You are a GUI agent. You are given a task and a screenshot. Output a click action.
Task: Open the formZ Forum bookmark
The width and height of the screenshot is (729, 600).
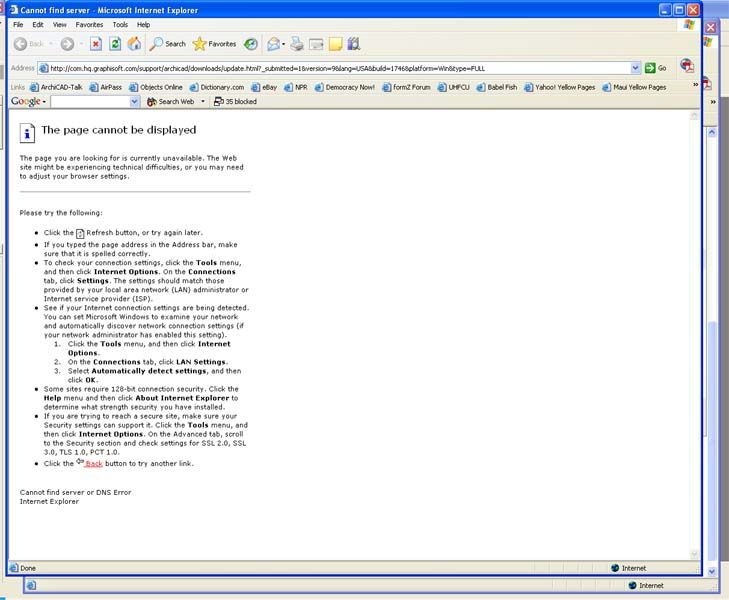click(406, 87)
